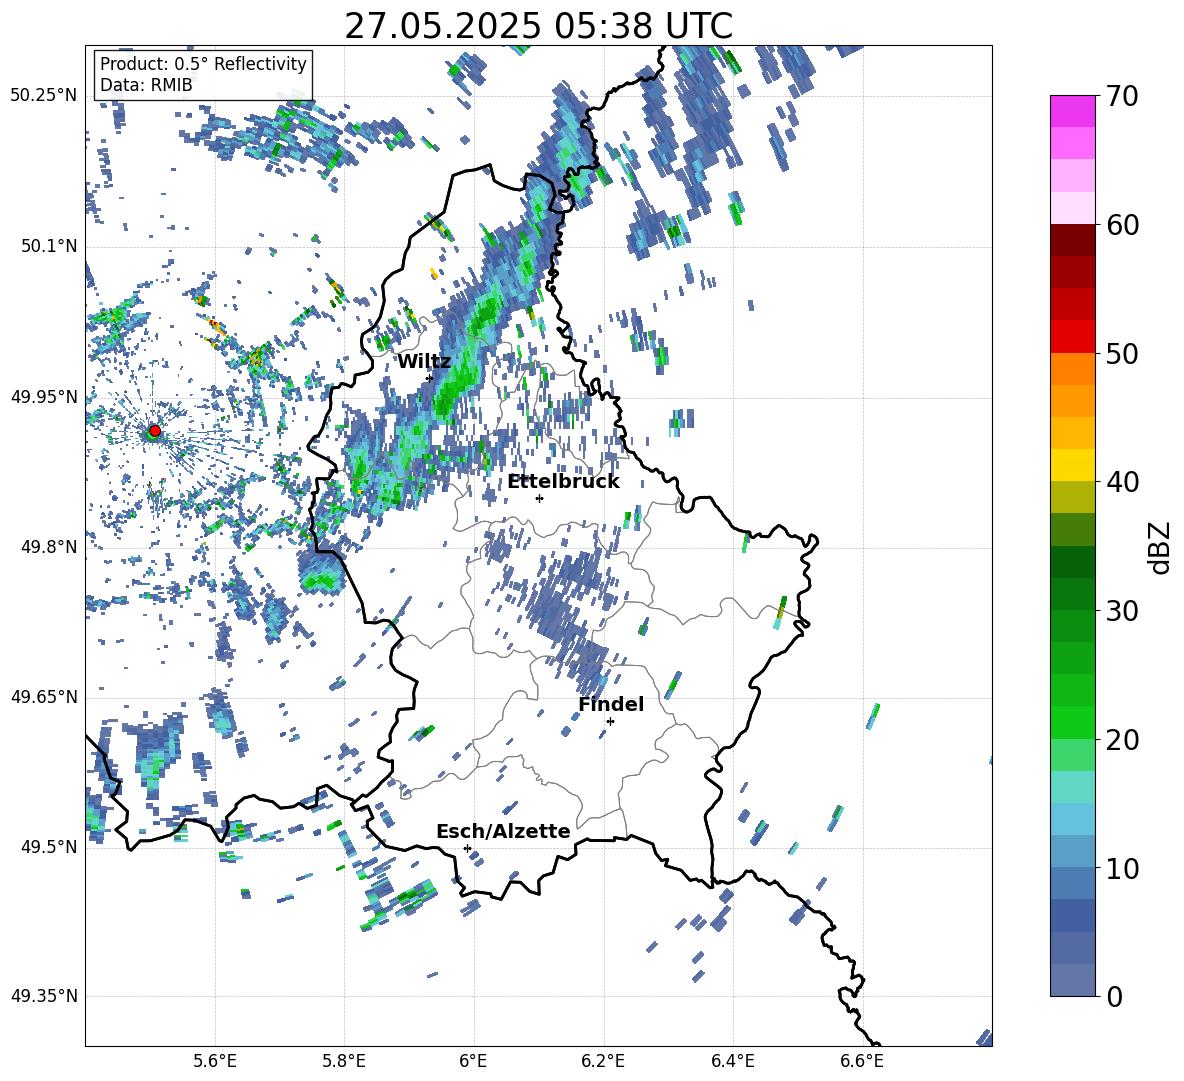Click the magenta top colorbar swatch

tap(1072, 111)
